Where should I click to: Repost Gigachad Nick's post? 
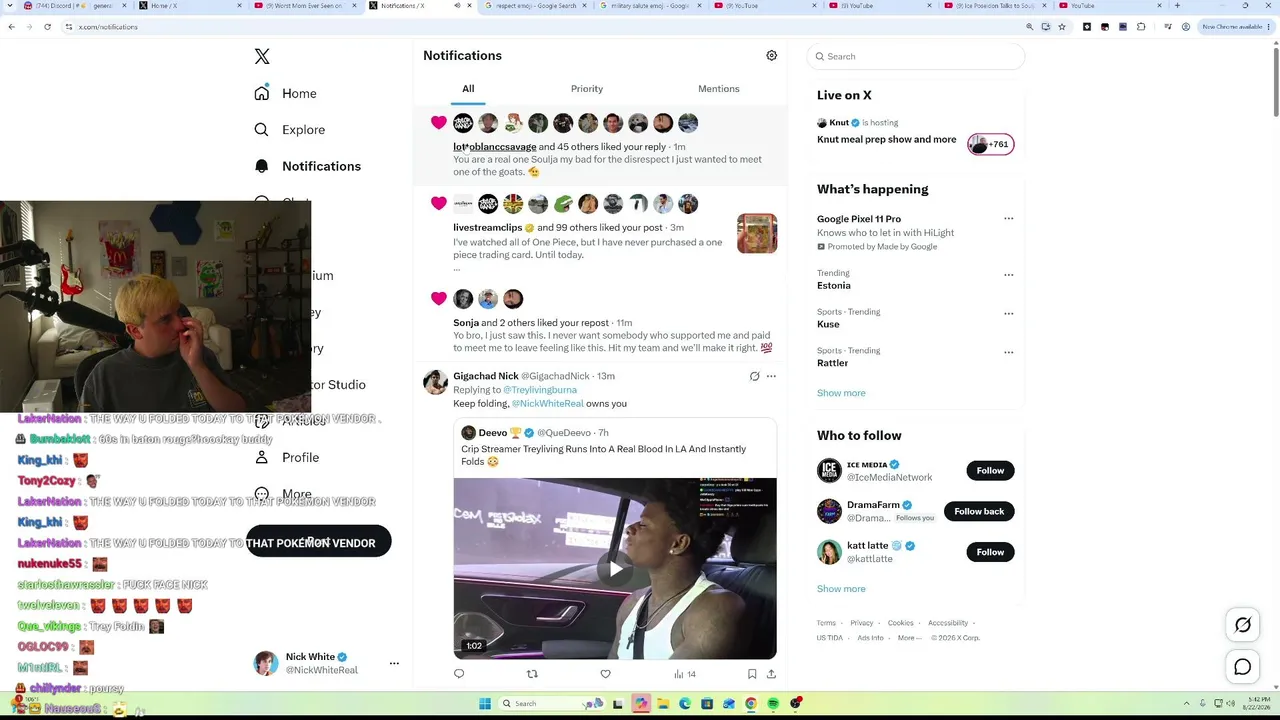coord(532,674)
